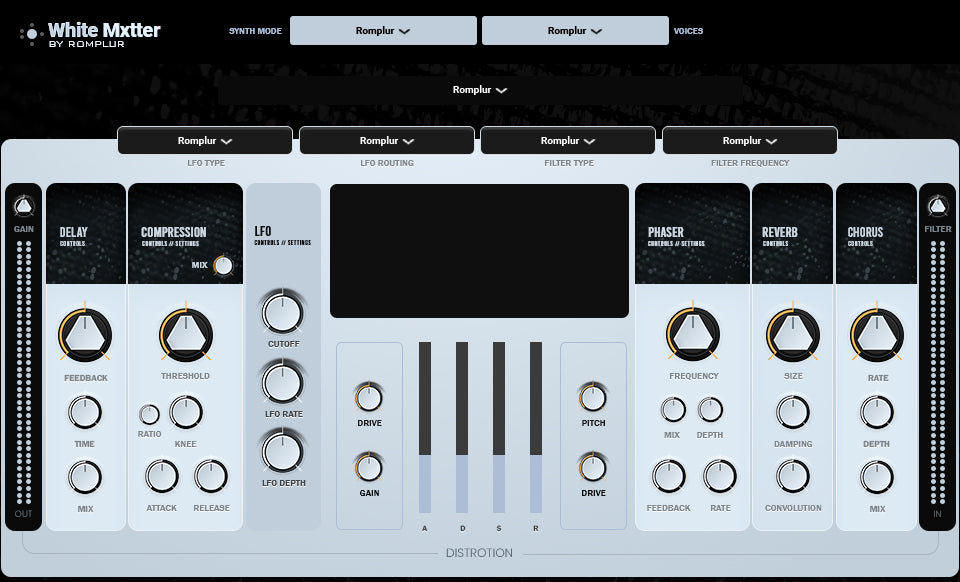Click the Compression Knee knob
The image size is (960, 582).
[186, 412]
